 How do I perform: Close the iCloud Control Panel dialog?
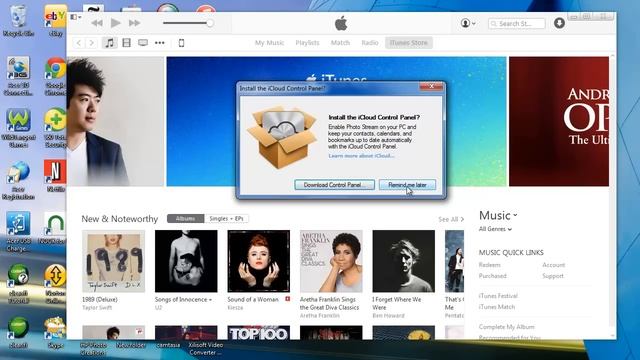(x=431, y=86)
